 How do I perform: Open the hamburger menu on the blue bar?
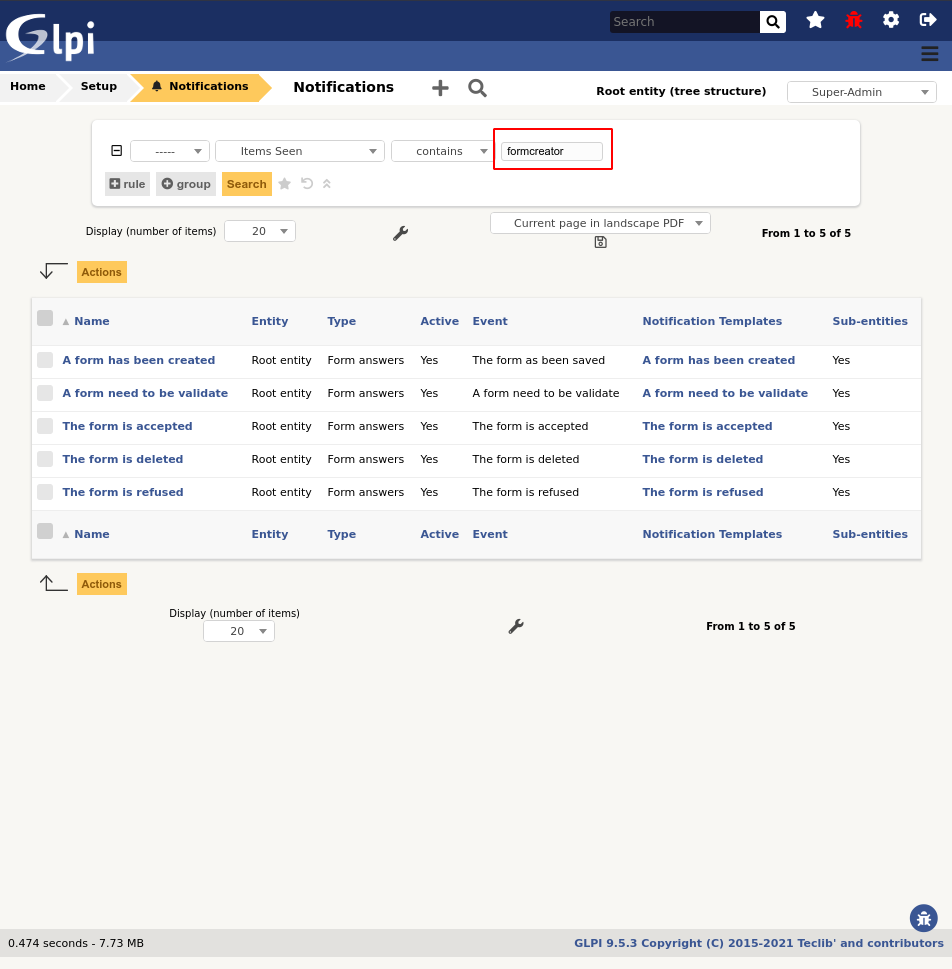tap(929, 55)
